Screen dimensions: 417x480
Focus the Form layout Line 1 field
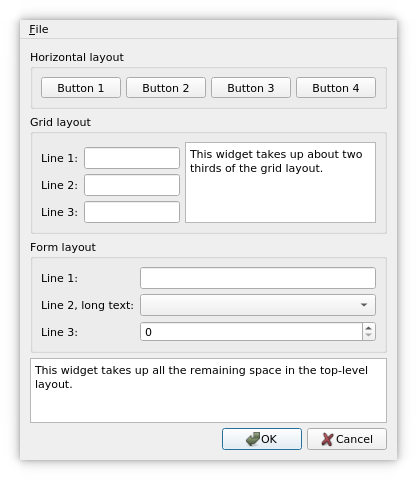click(258, 278)
